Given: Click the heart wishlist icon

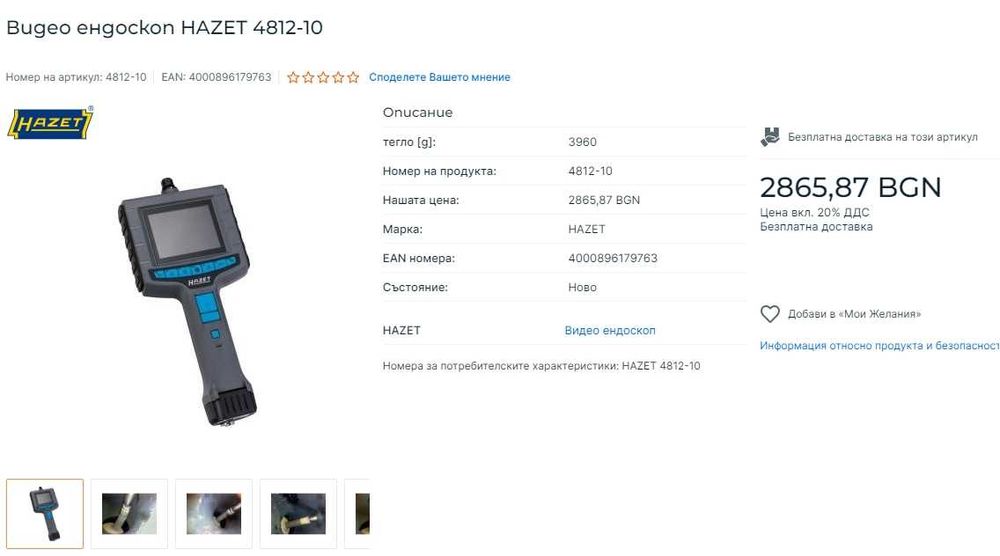Looking at the screenshot, I should (x=770, y=314).
